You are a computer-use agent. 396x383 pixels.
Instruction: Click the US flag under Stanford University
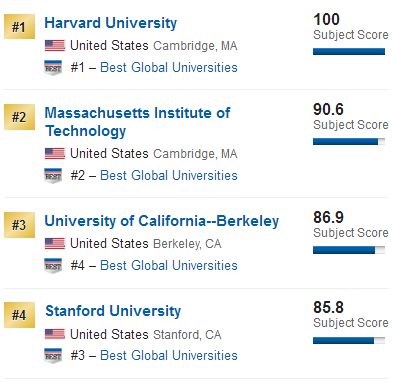pos(55,334)
